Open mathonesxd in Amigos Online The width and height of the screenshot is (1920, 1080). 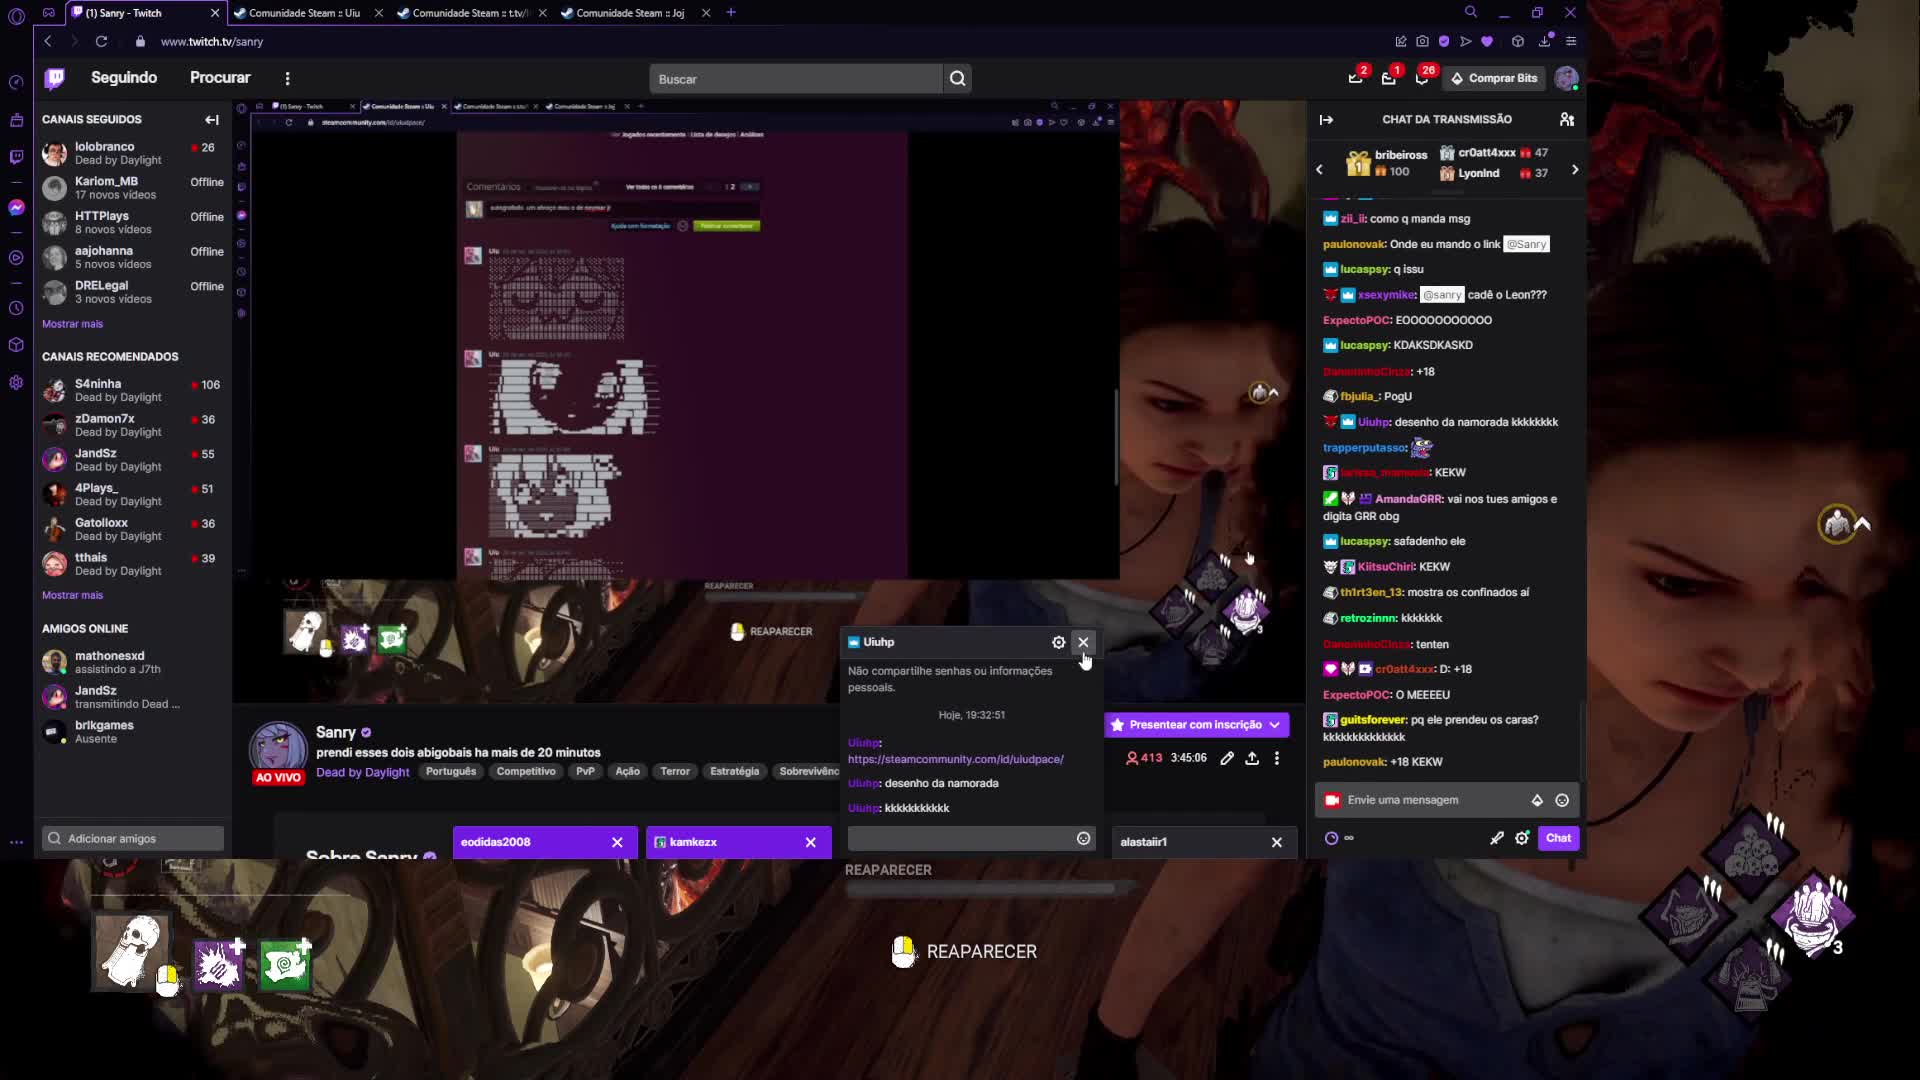pos(133,662)
